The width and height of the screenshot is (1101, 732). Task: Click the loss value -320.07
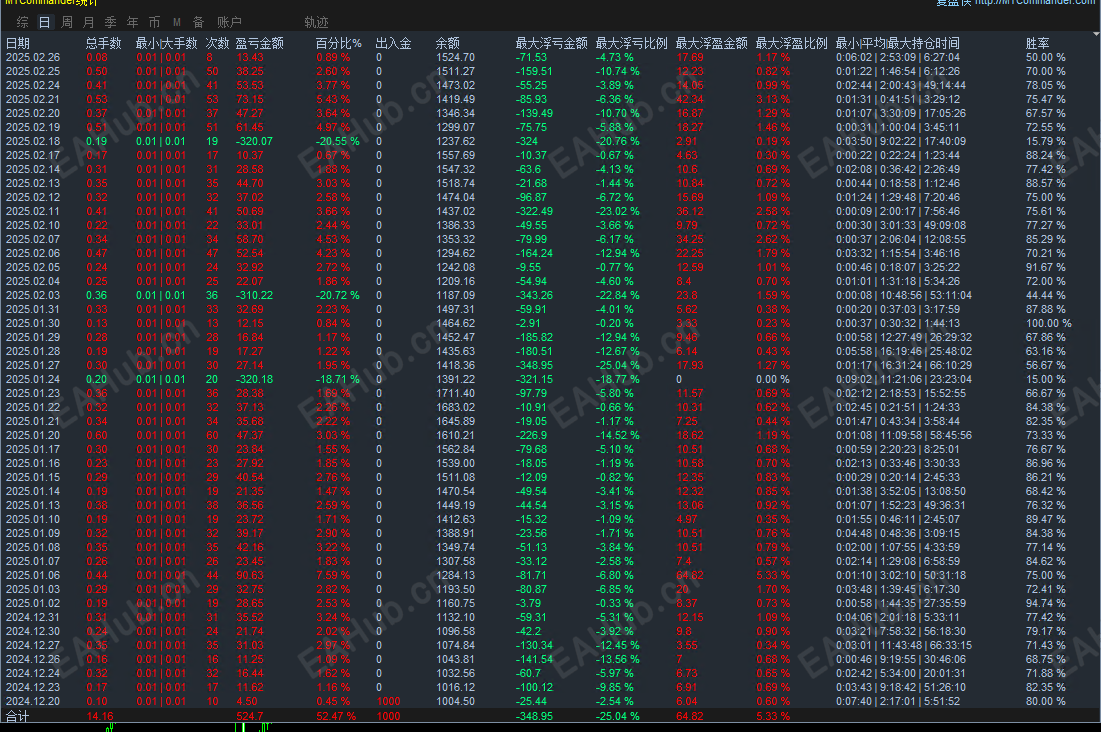click(x=254, y=141)
